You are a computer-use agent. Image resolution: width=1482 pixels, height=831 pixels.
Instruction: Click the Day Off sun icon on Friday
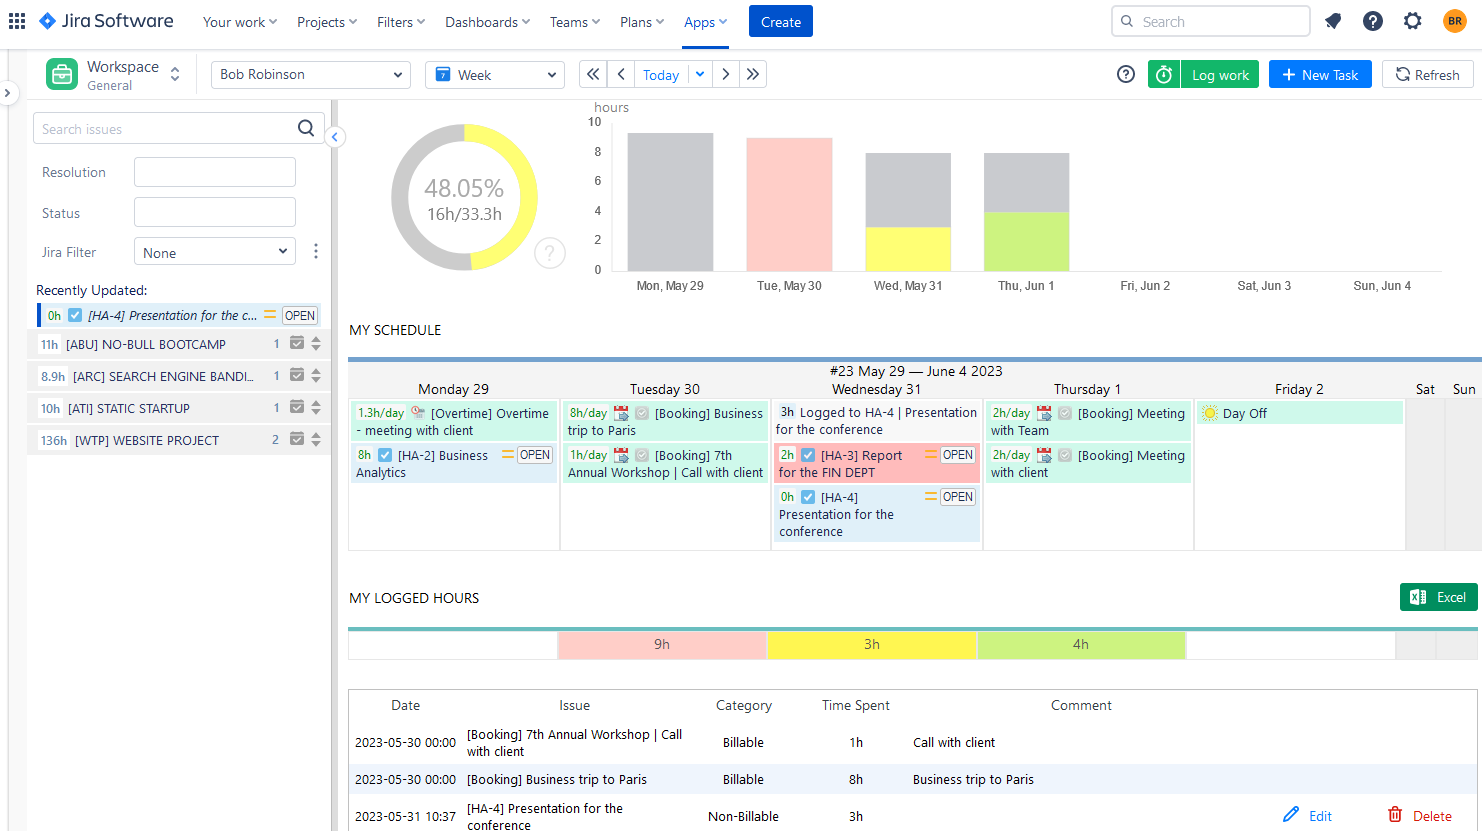click(1209, 412)
